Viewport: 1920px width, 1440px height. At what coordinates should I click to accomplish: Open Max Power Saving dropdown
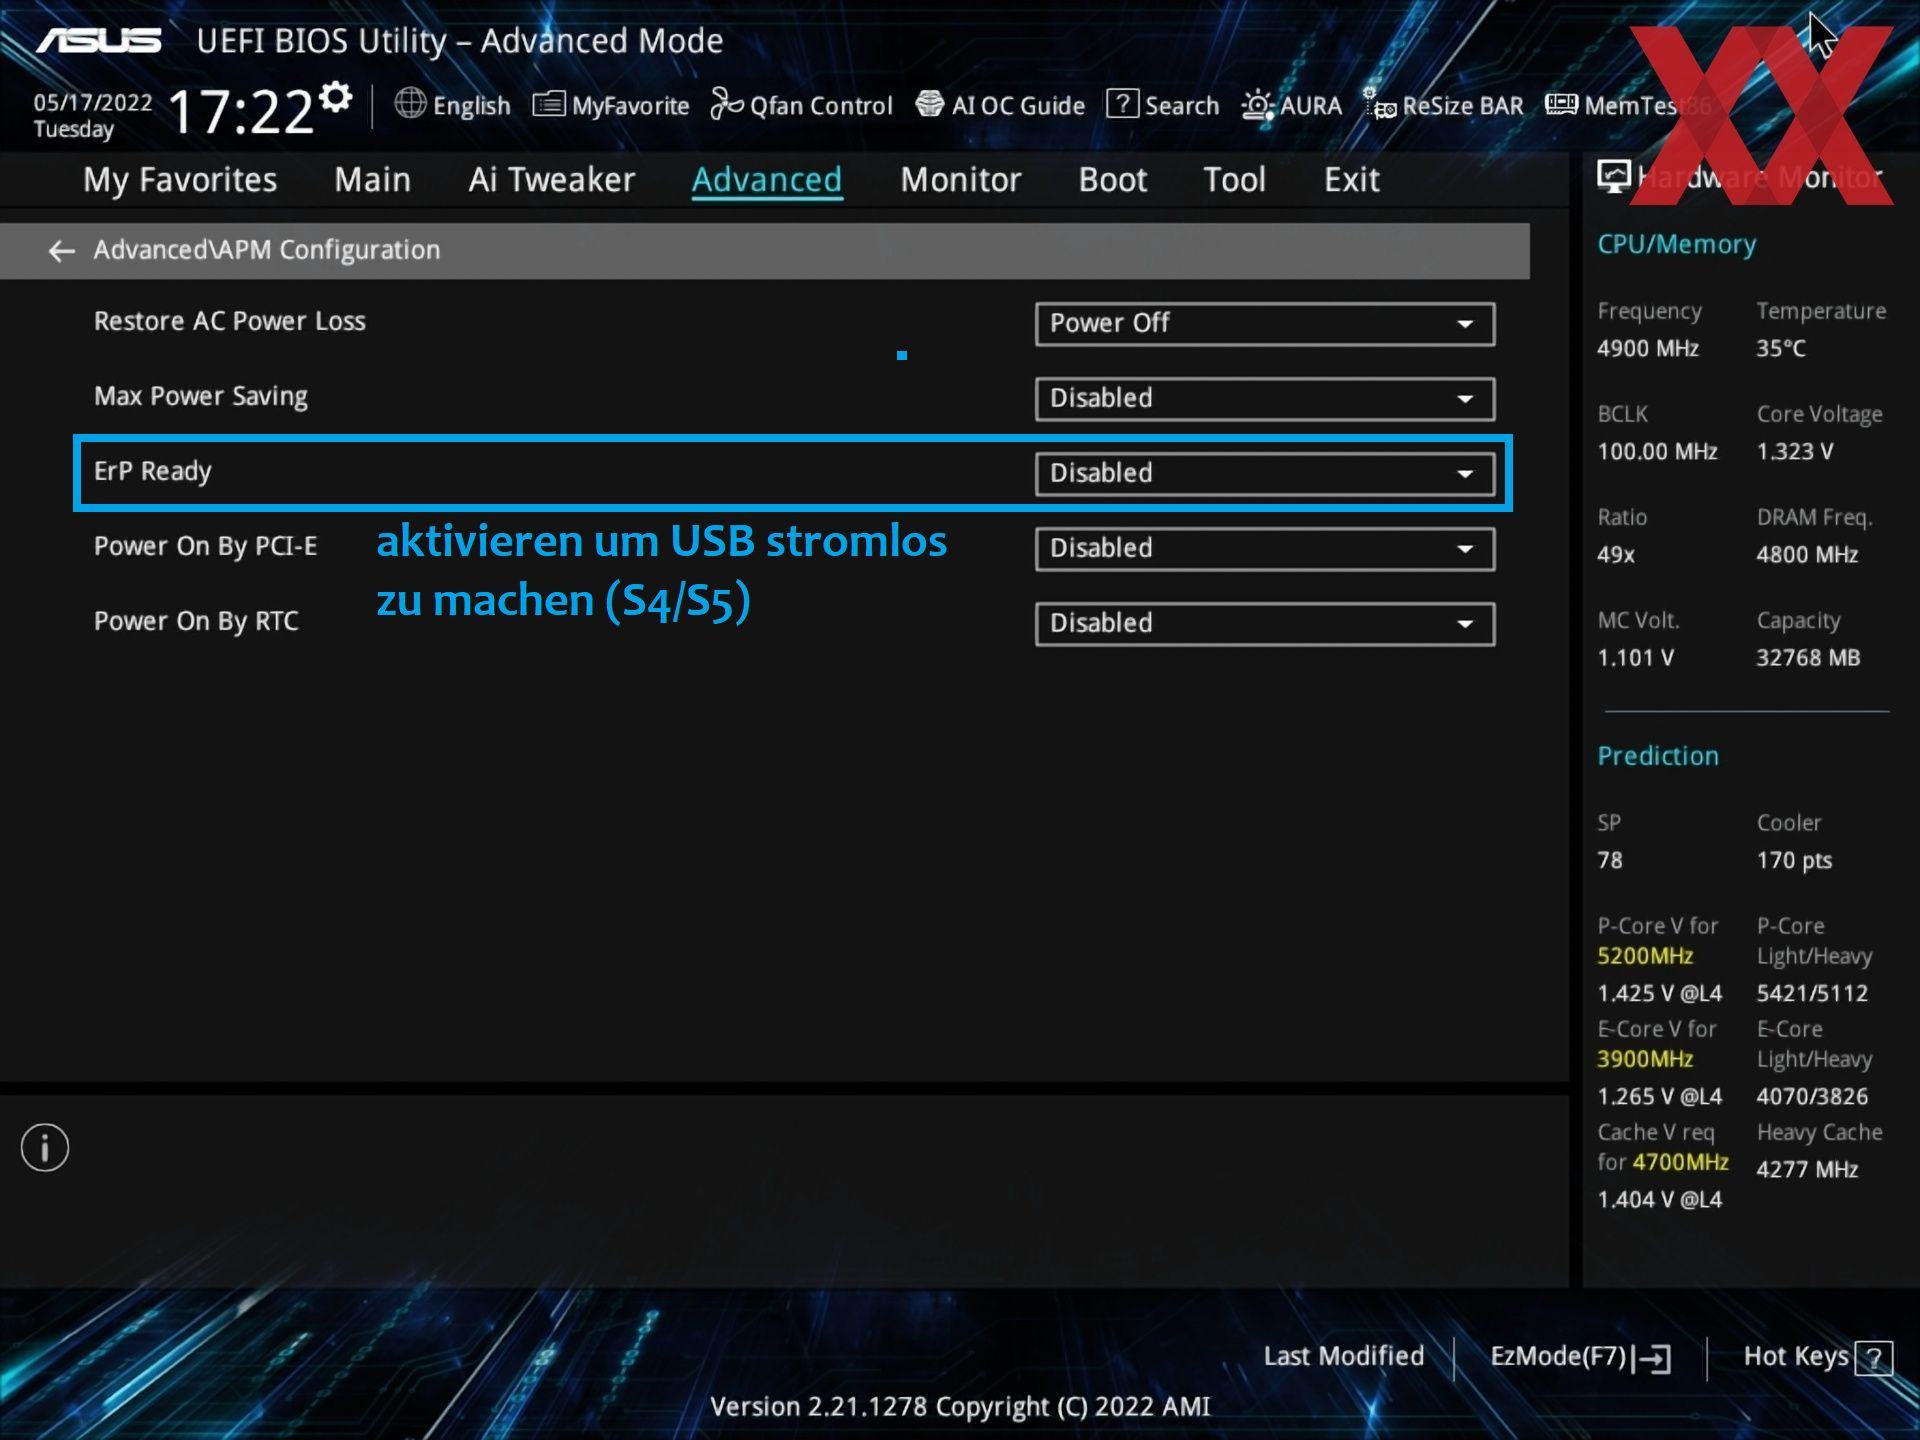pyautogui.click(x=1264, y=399)
